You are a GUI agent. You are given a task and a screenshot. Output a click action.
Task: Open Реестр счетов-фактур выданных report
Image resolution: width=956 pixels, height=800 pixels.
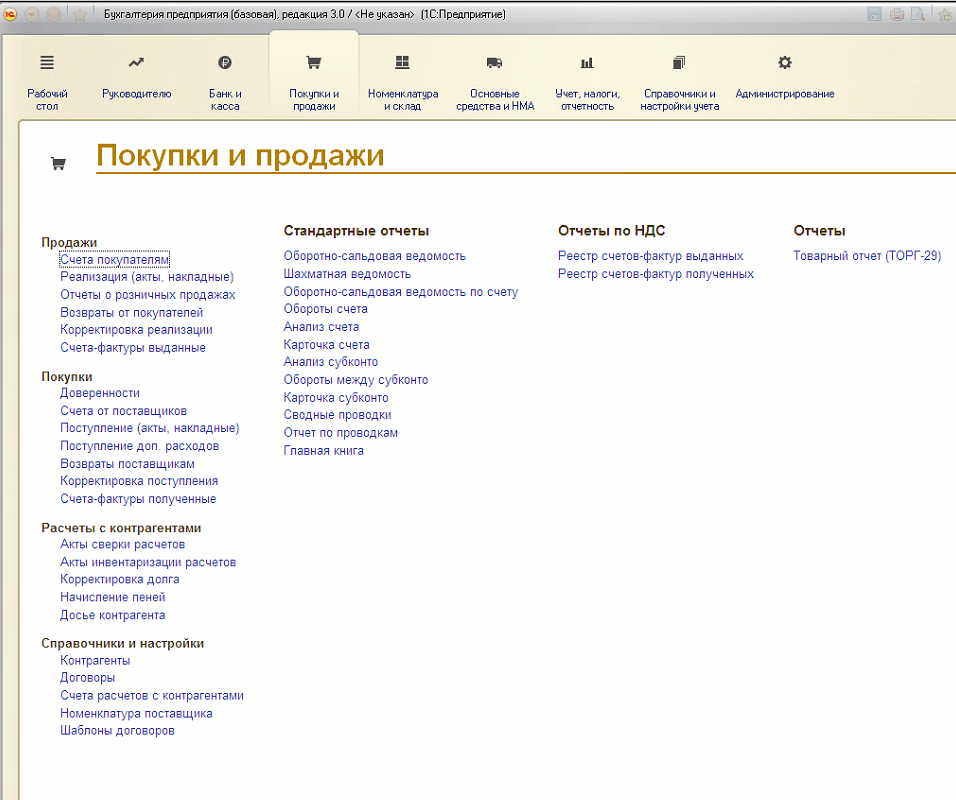650,256
